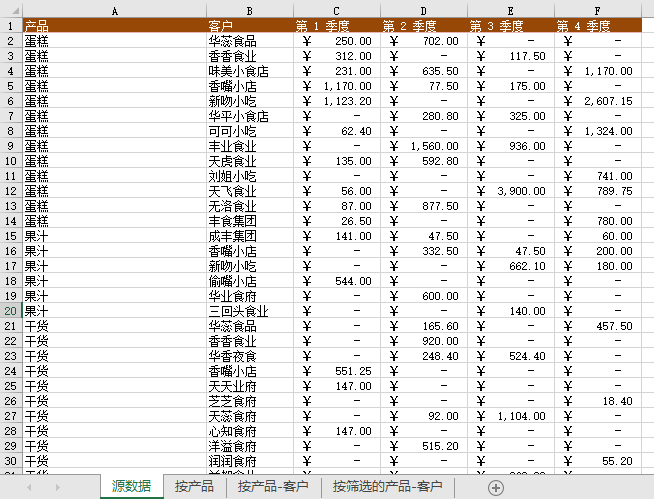The width and height of the screenshot is (654, 499).
Task: Click the 第 3 季度 header cell
Action: point(510,26)
